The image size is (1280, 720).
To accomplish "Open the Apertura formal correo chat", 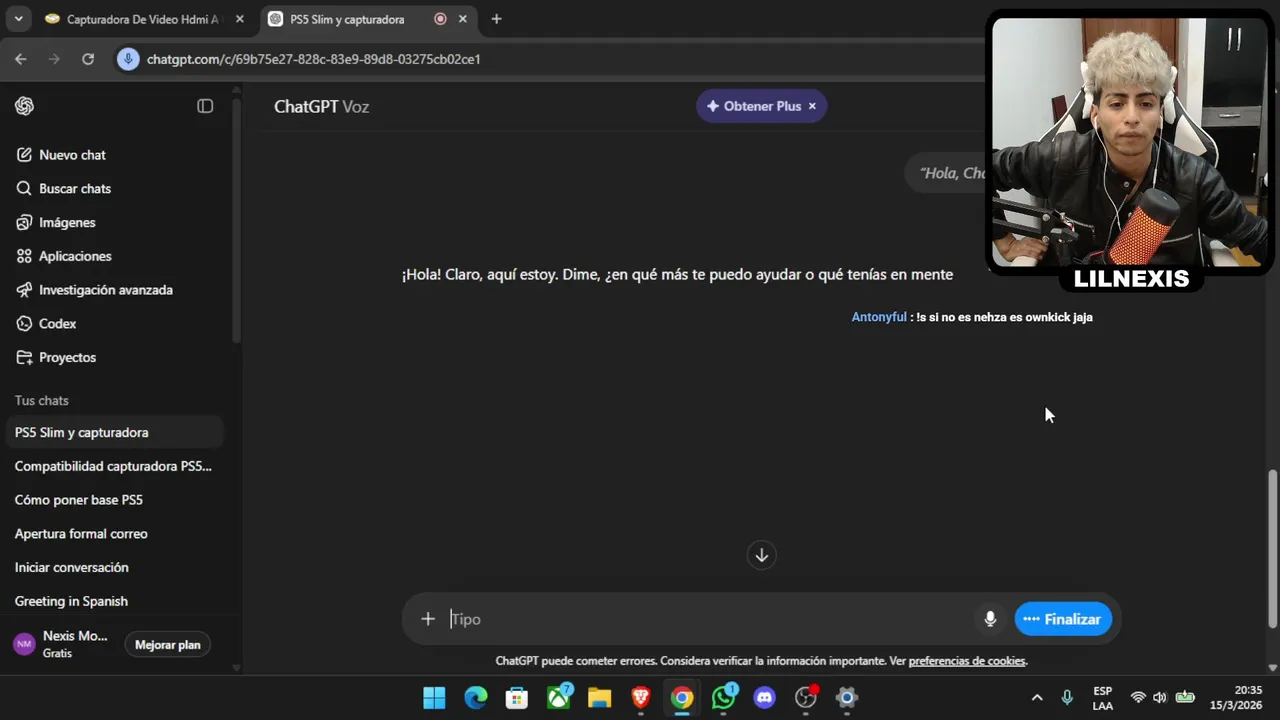I will tap(115, 534).
